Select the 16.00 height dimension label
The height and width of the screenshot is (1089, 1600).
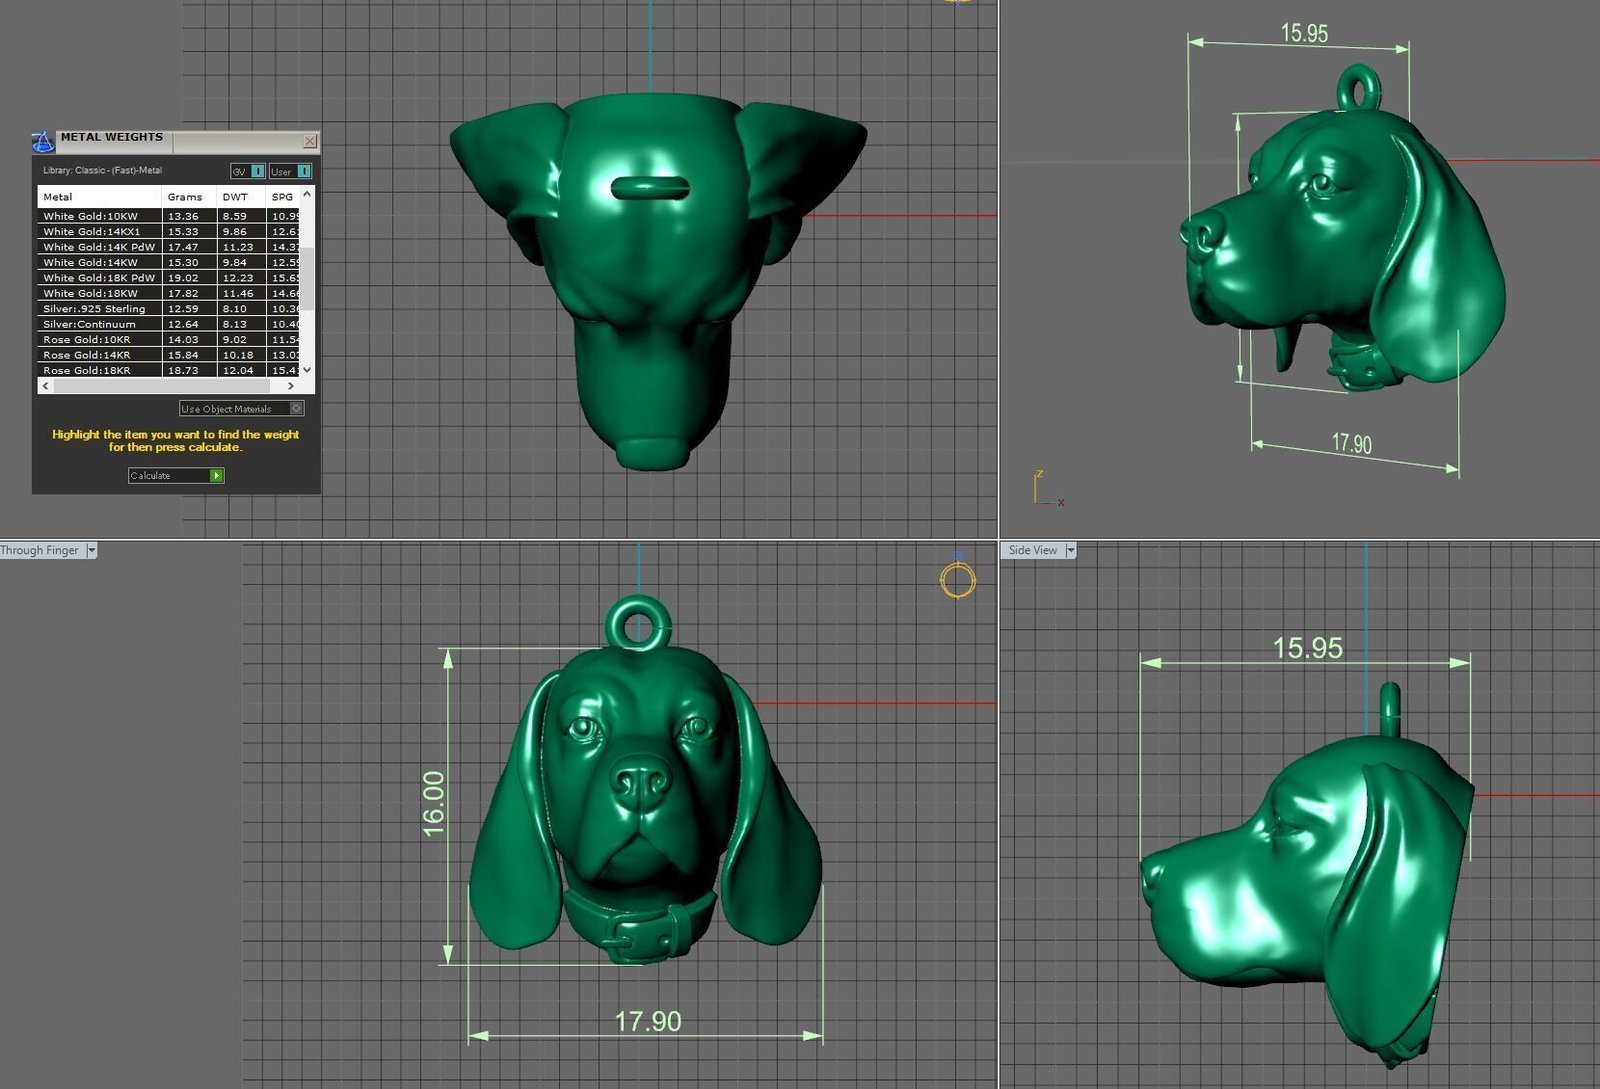(x=433, y=803)
